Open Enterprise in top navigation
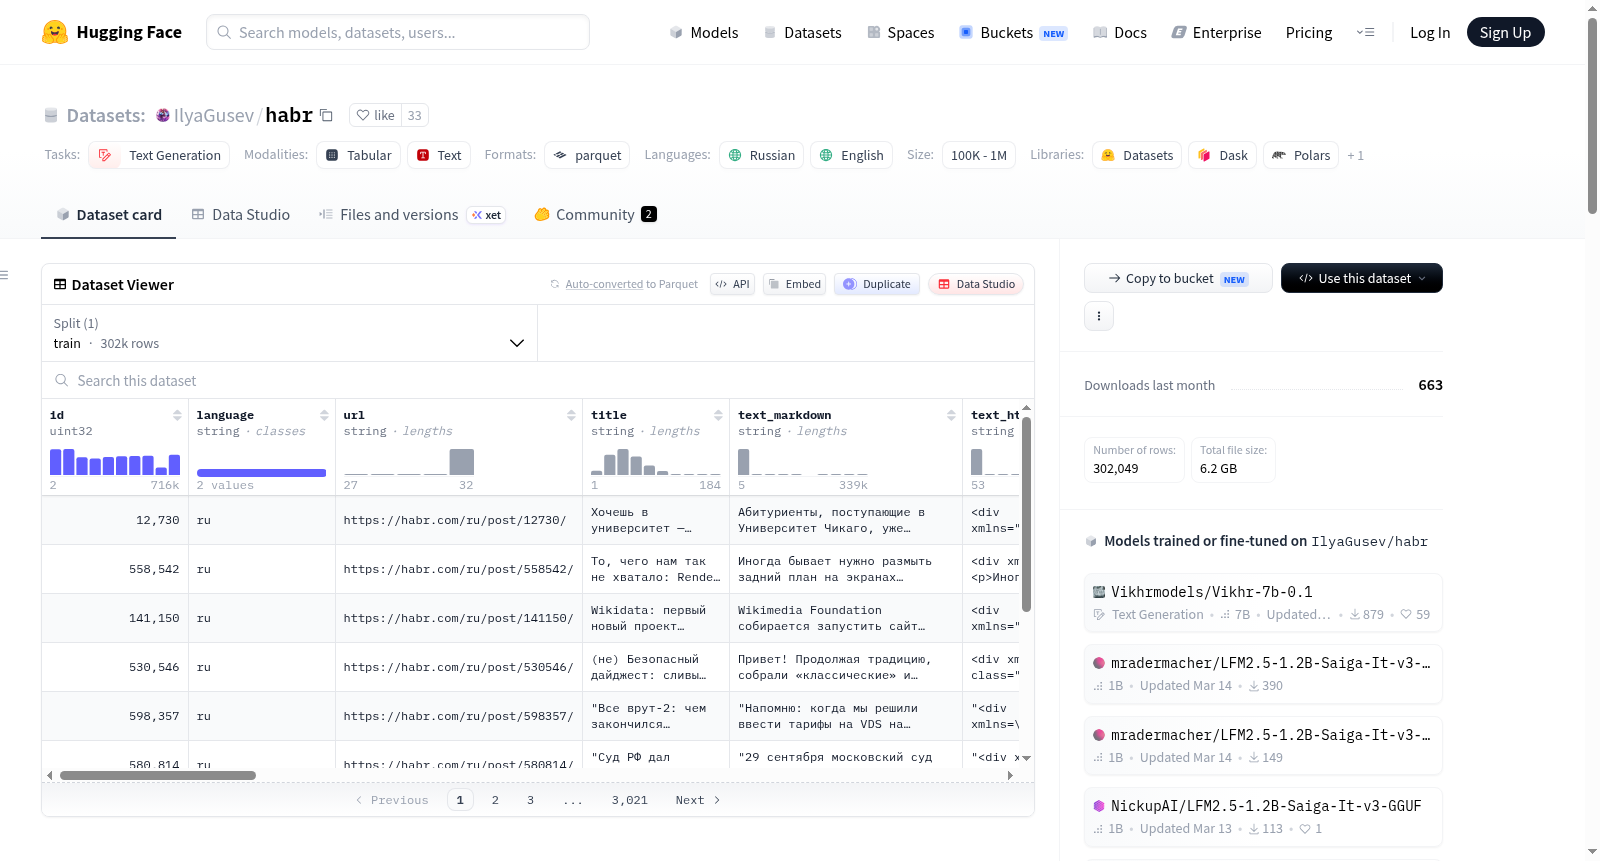 pyautogui.click(x=1216, y=32)
